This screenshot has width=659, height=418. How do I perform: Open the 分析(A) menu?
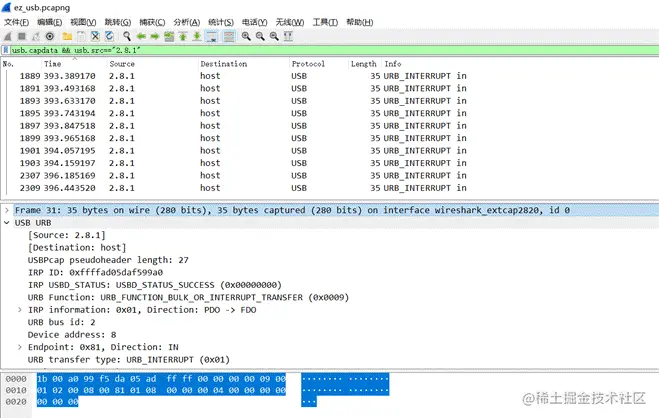coord(187,22)
